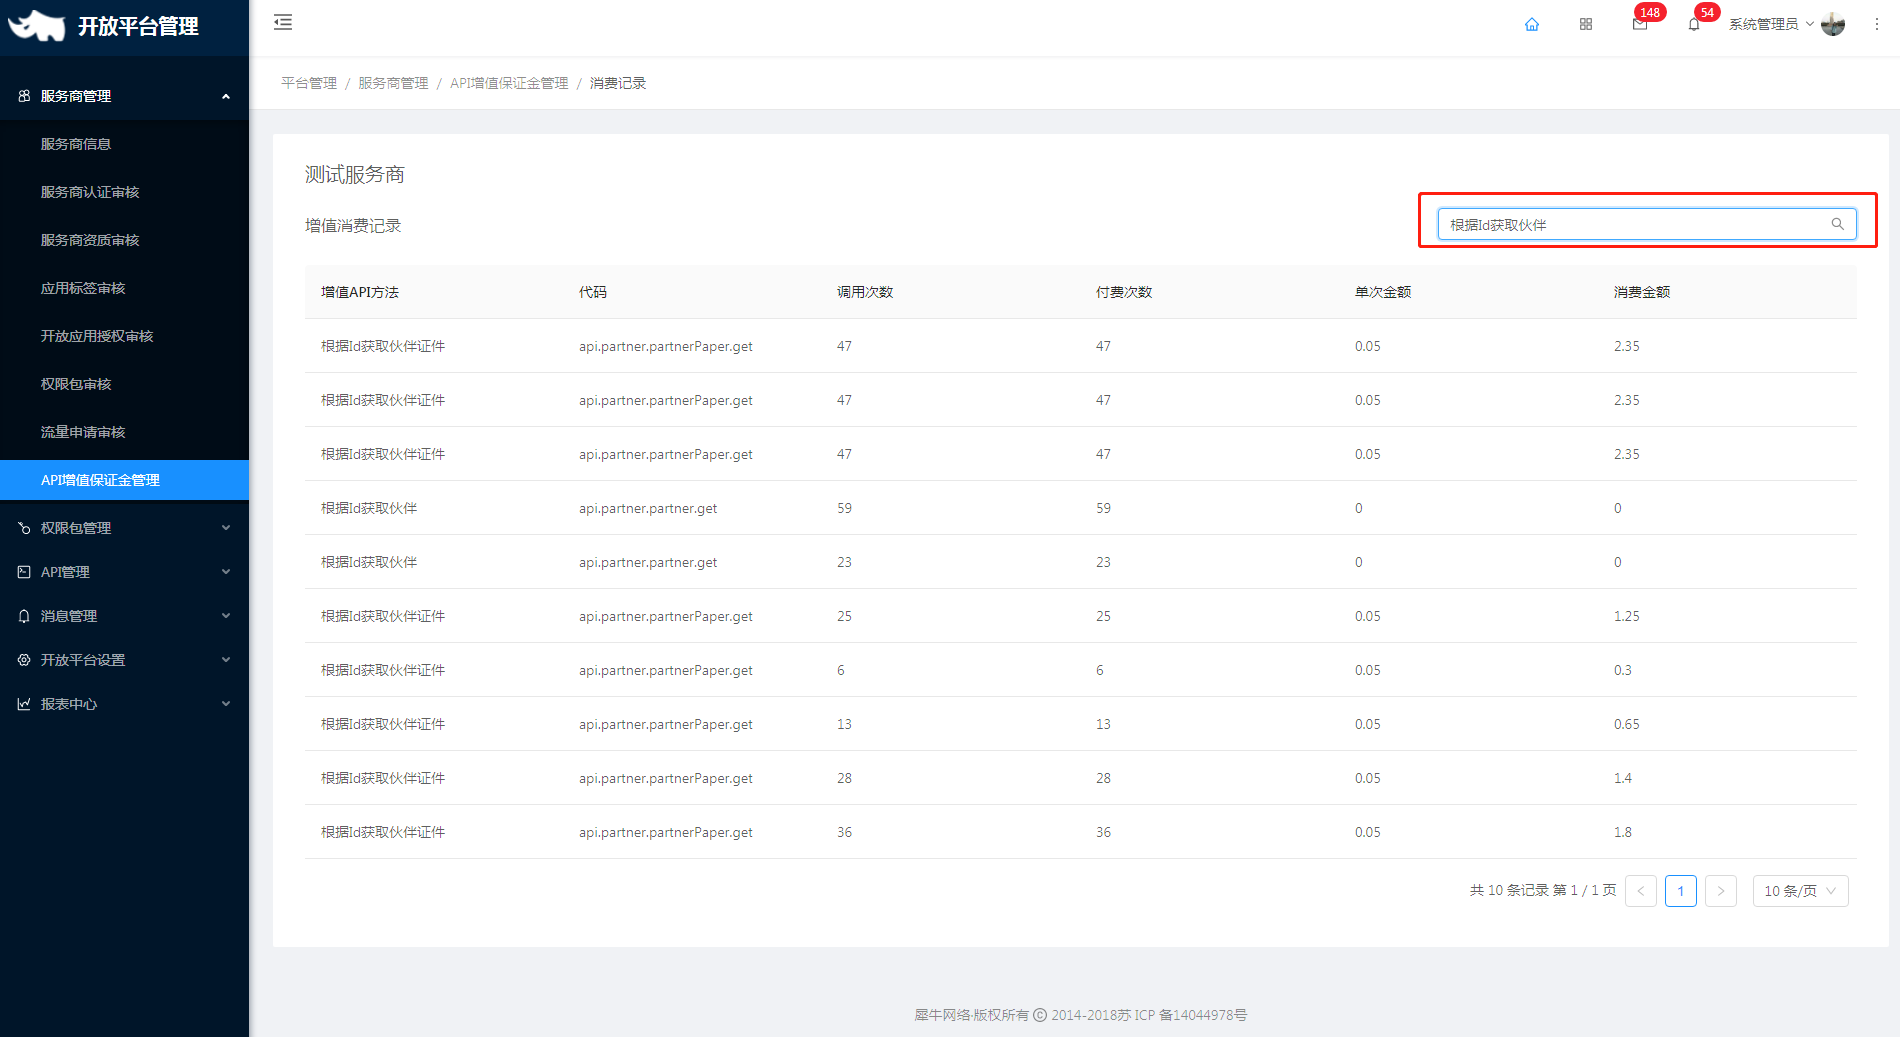The height and width of the screenshot is (1037, 1900).
Task: Click the 开放平台设置 gear icon
Action: coord(24,660)
